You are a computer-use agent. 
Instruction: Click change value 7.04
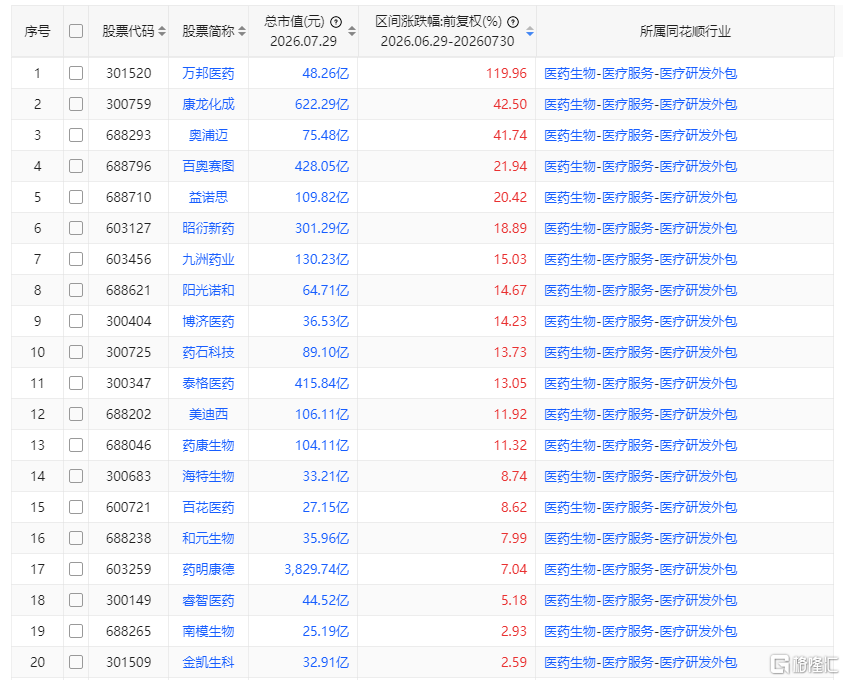click(x=514, y=569)
